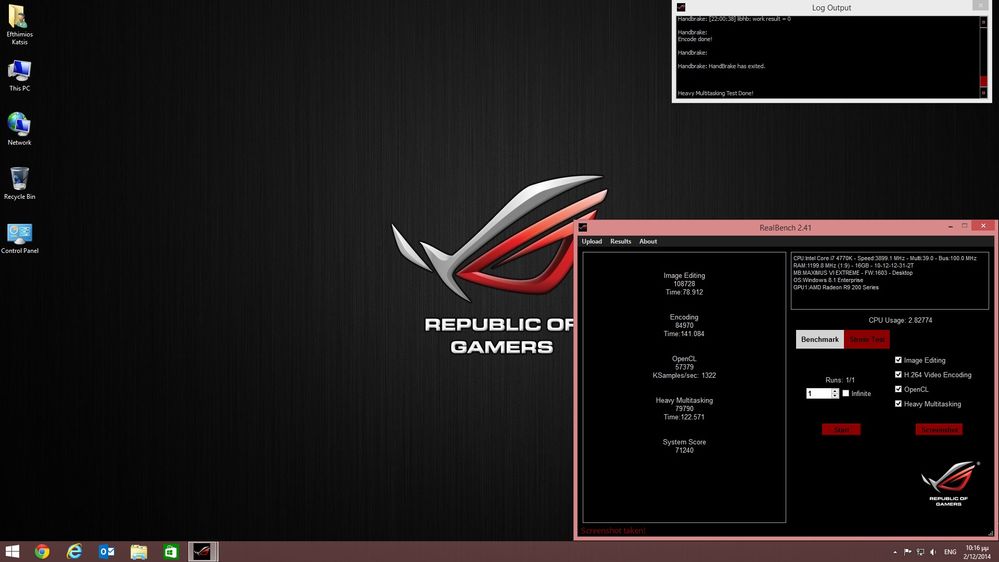The height and width of the screenshot is (562, 999).
Task: Open the Windows Start button
Action: pos(12,551)
